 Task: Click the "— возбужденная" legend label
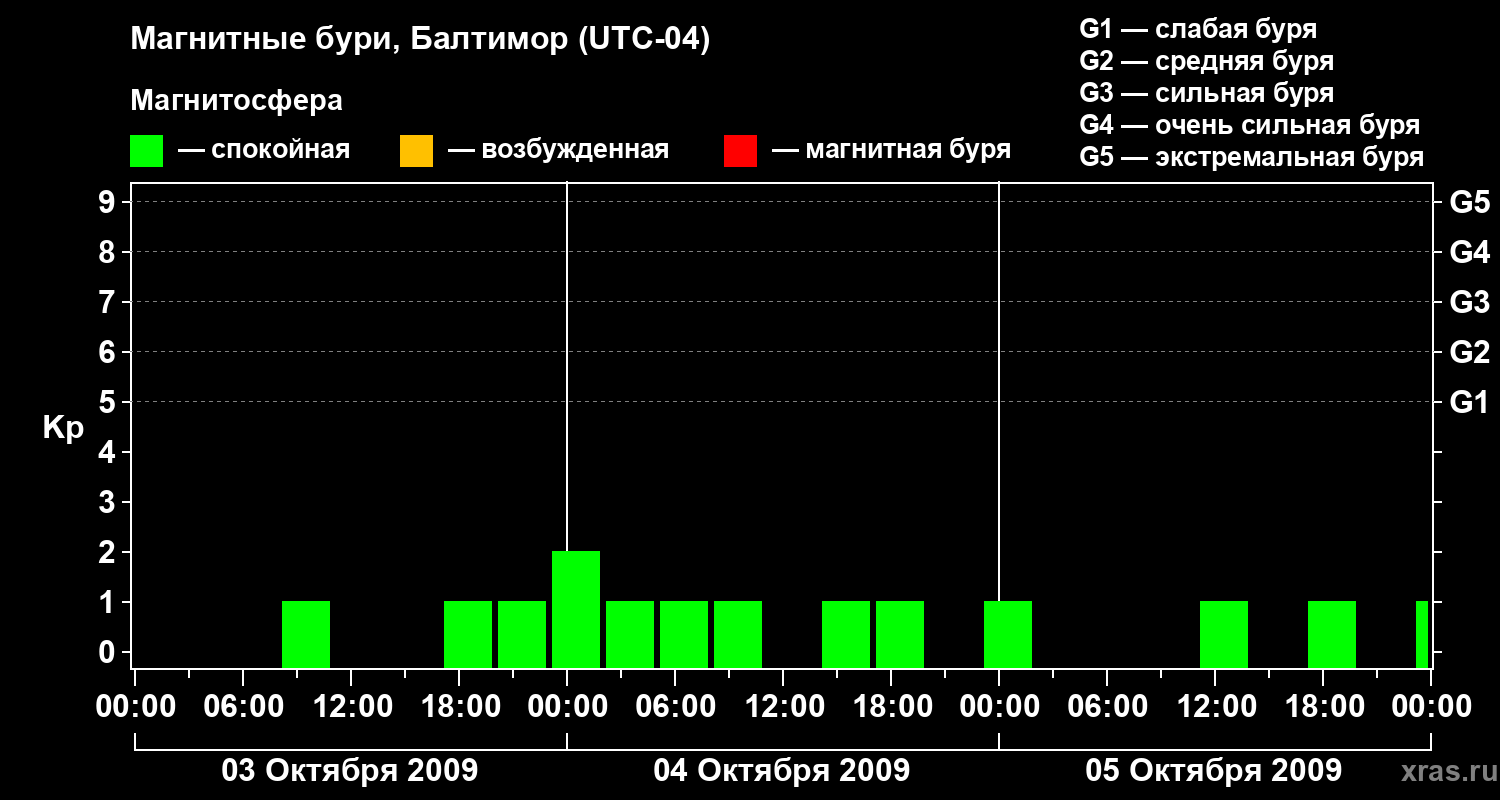coord(558,150)
